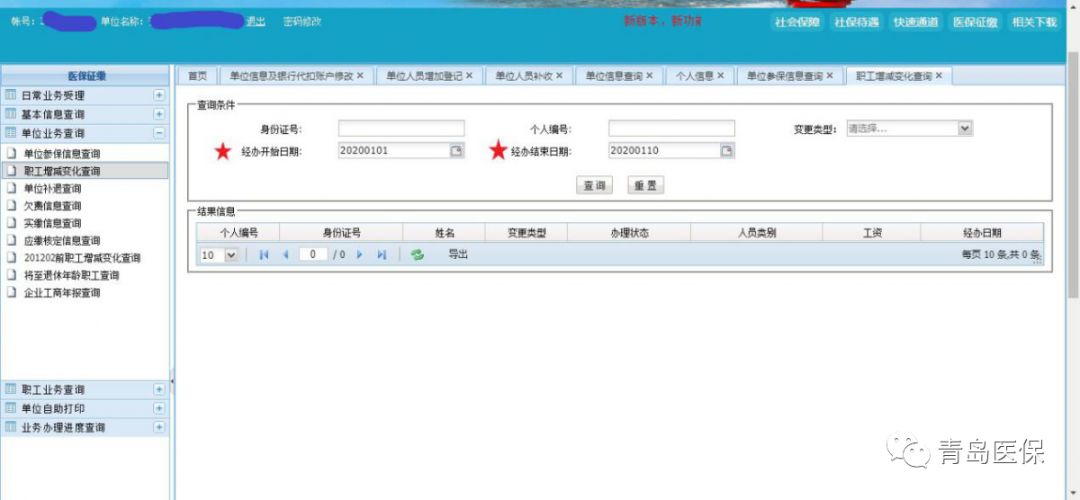Close the 单位人员增加登记 tab
This screenshot has width=1080, height=500.
(x=469, y=76)
